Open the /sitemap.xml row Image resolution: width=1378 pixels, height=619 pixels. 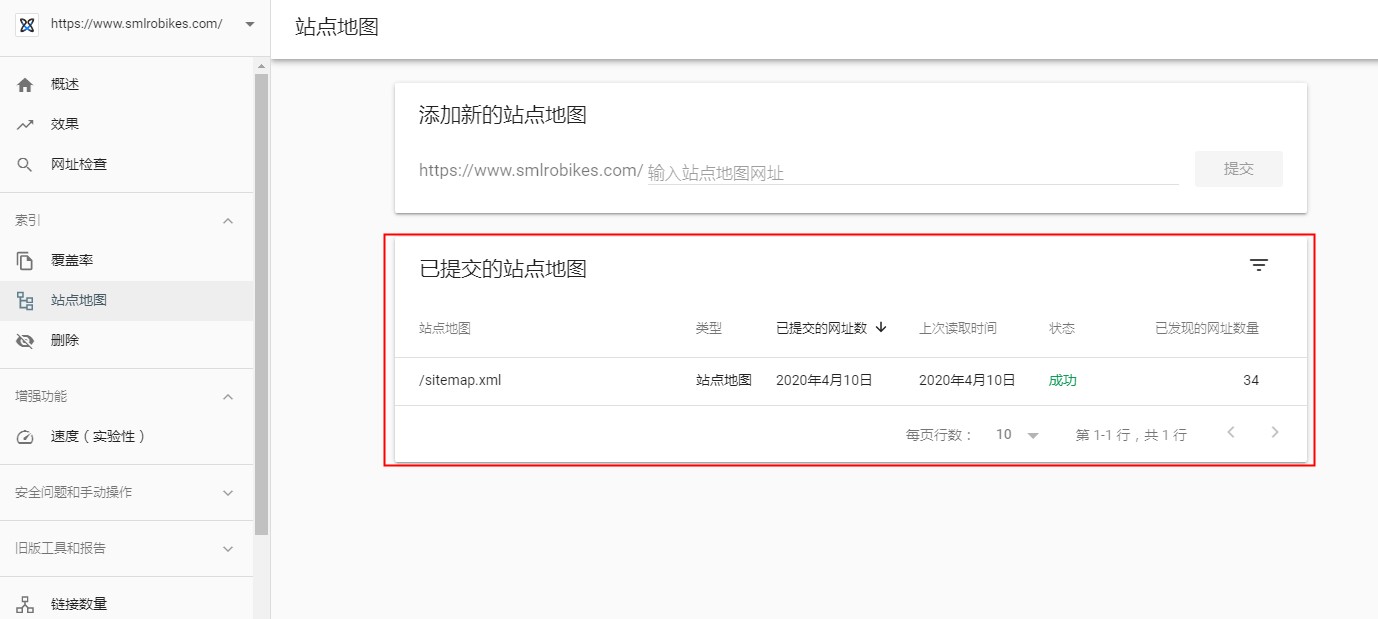[x=460, y=380]
